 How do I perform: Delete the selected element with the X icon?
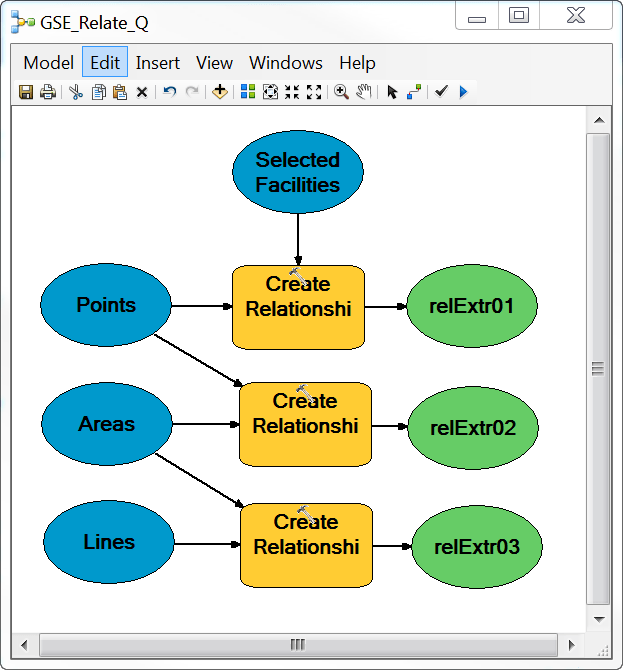(x=142, y=92)
